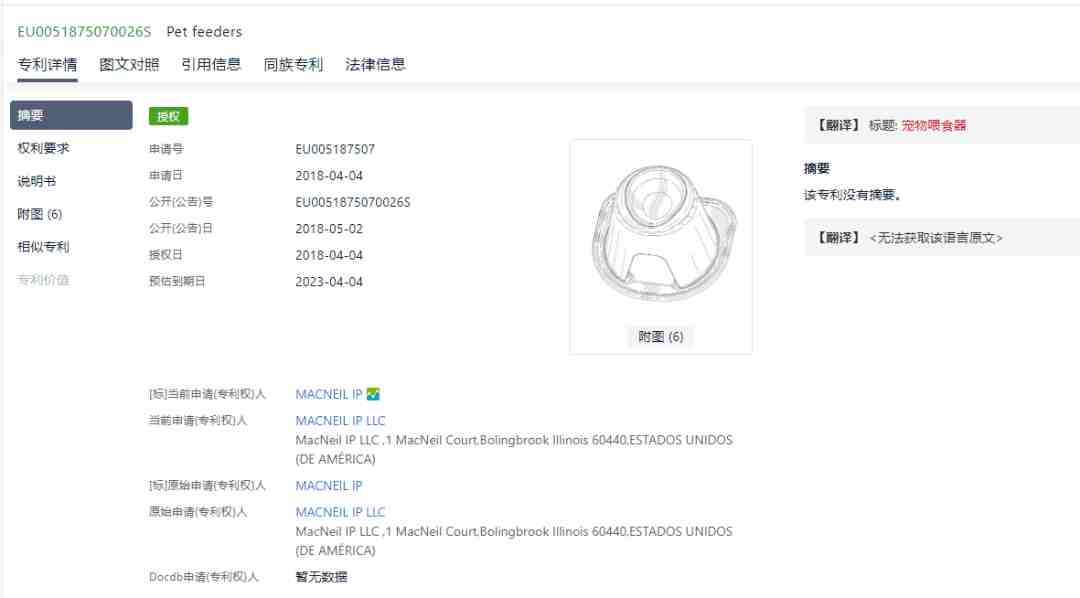This screenshot has height=598, width=1080.
Task: Click the green 授权 status badge
Action: [x=169, y=116]
